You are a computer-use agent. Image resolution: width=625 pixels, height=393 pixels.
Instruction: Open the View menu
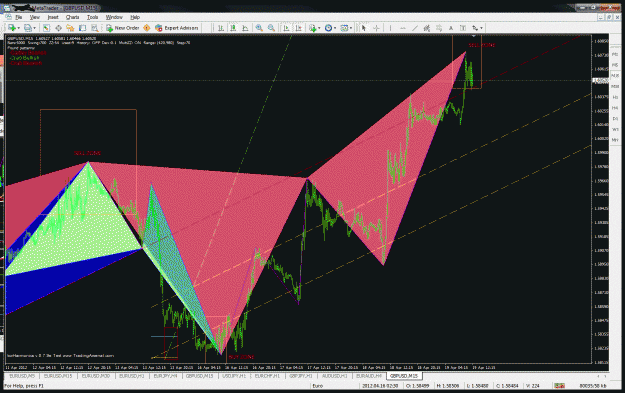coord(35,17)
